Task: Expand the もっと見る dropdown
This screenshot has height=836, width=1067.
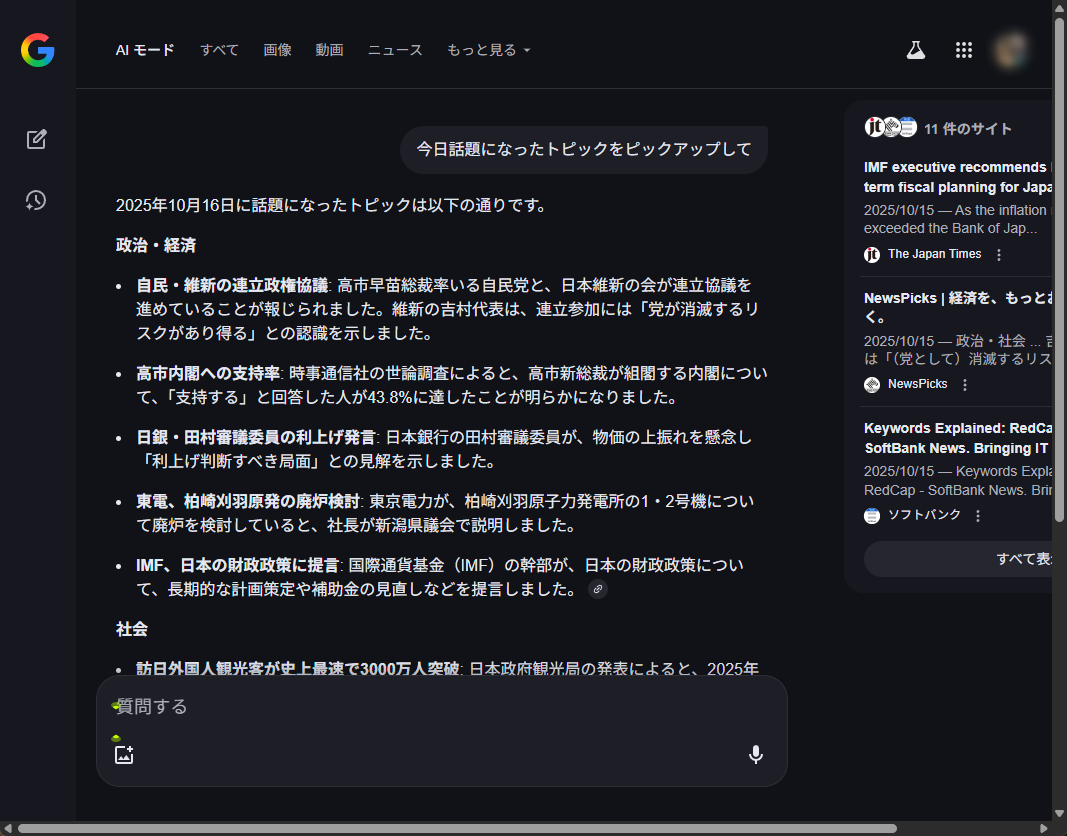Action: coord(488,50)
